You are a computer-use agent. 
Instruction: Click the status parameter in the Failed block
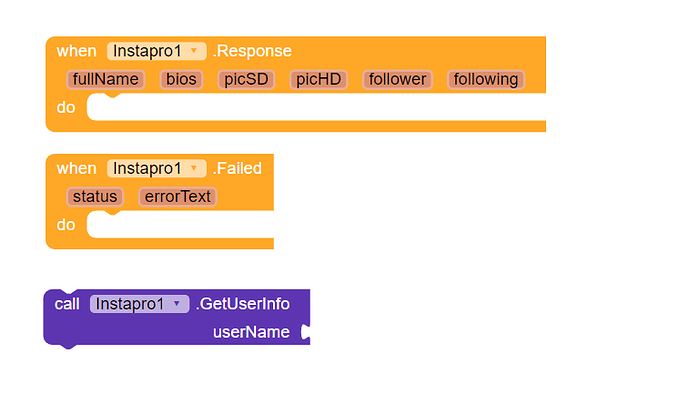point(95,196)
